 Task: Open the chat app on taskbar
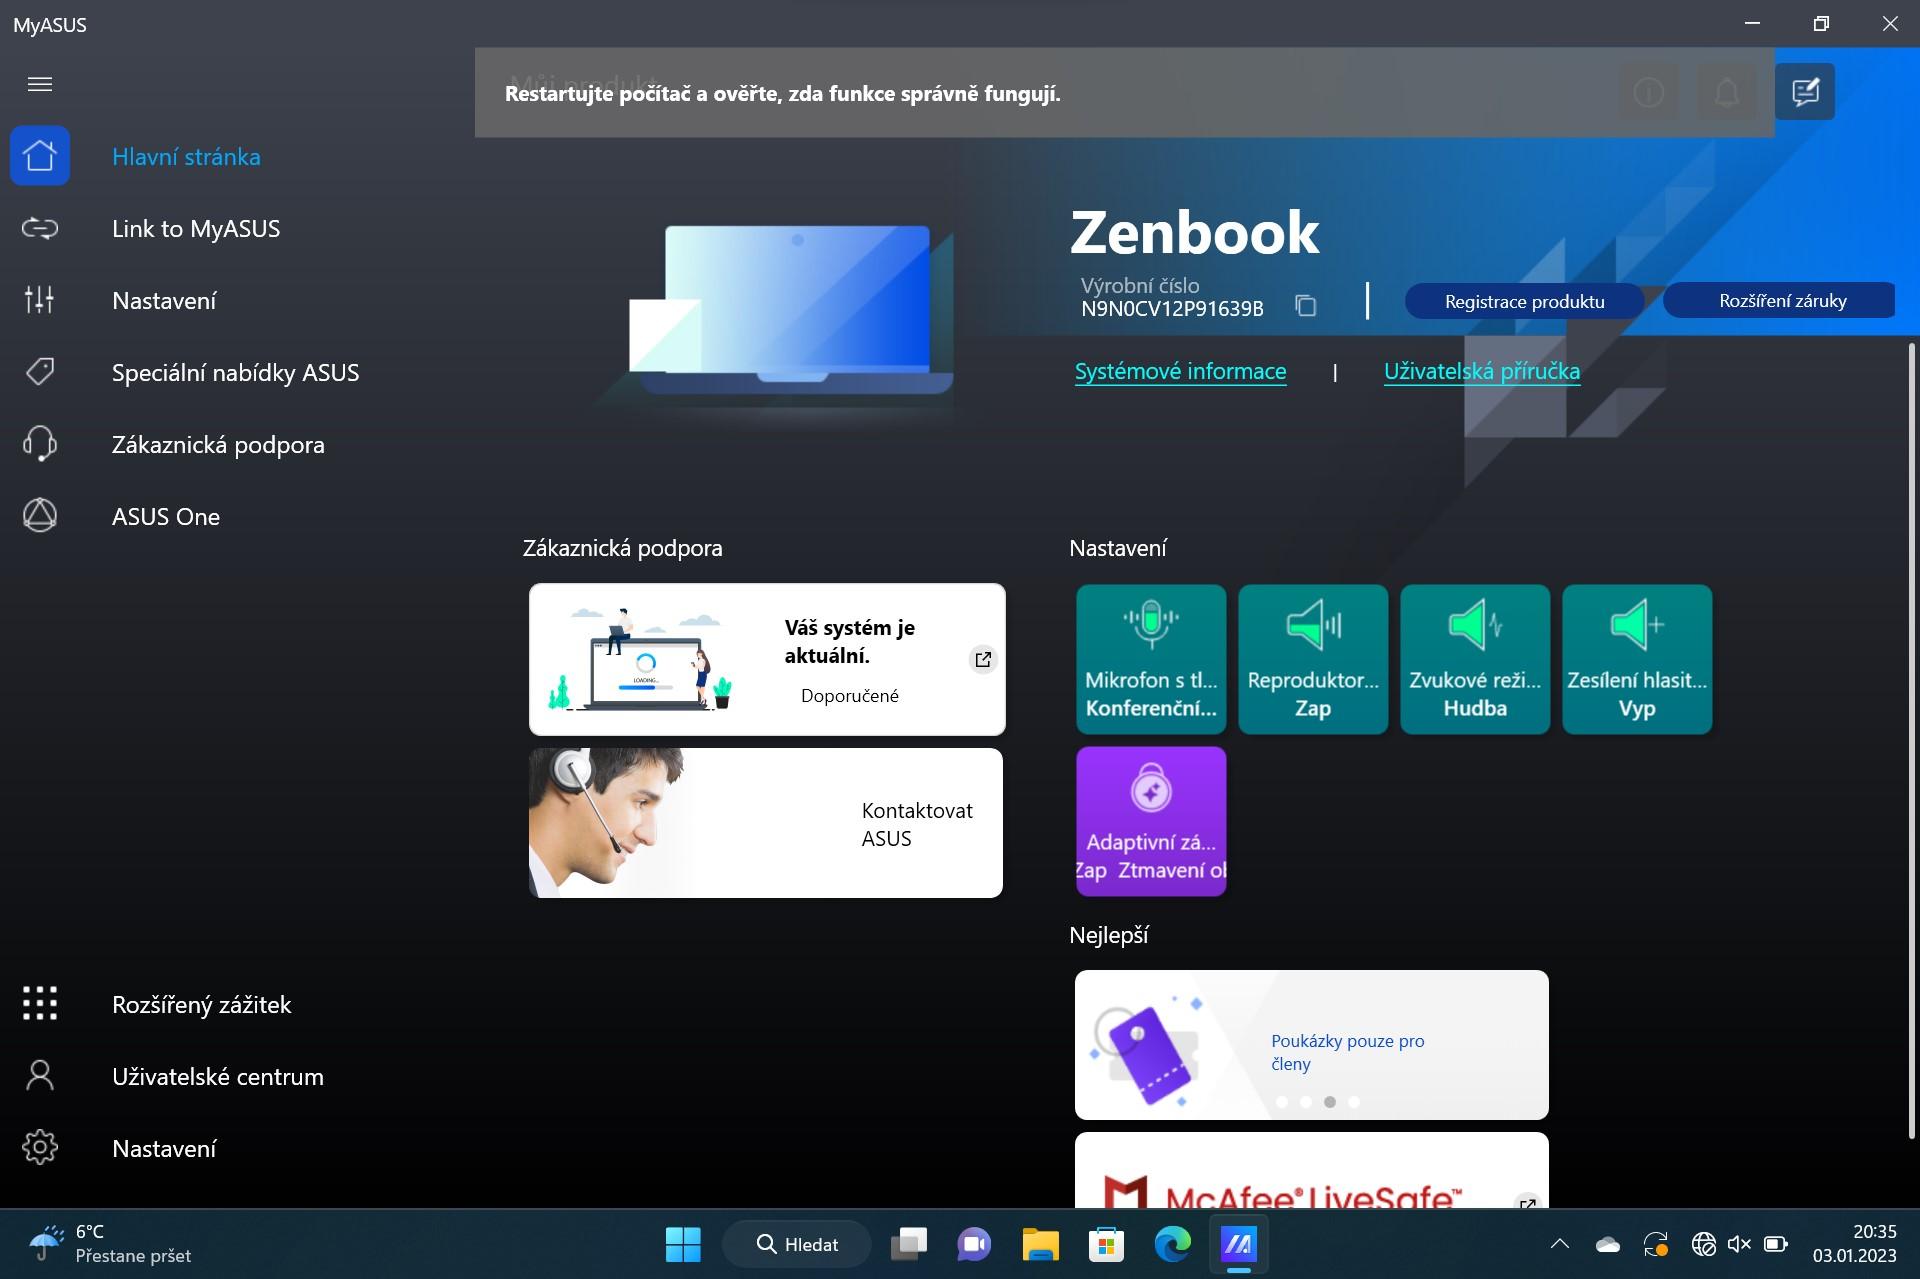click(974, 1244)
